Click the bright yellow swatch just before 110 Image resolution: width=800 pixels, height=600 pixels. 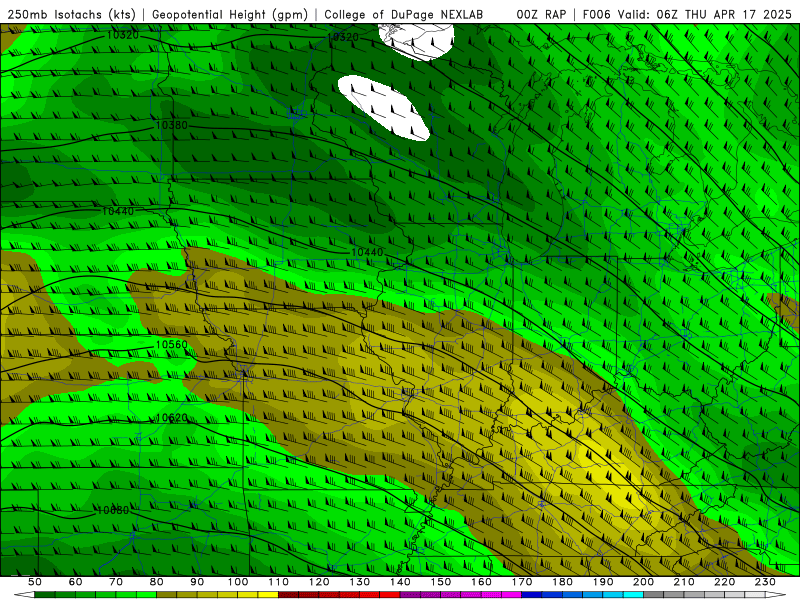[x=268, y=594]
